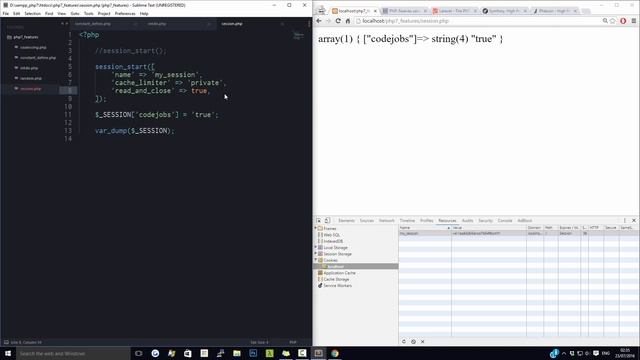640x360 pixels.
Task: Open constant_define.php from the sidebar
Action: click(x=38, y=58)
